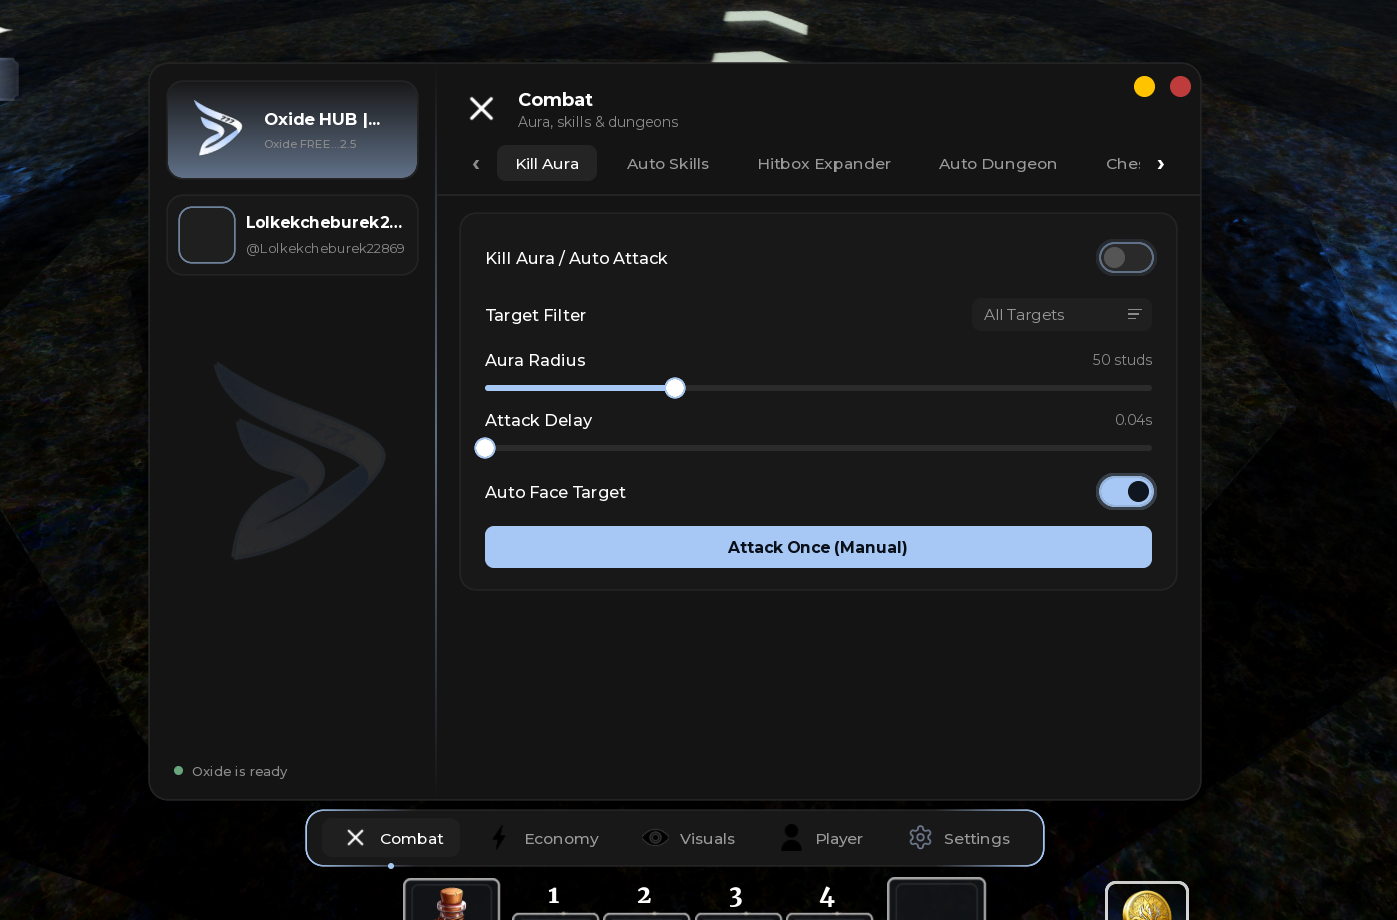Switch to the Hitbox Expander tab
The image size is (1397, 920).
[824, 164]
